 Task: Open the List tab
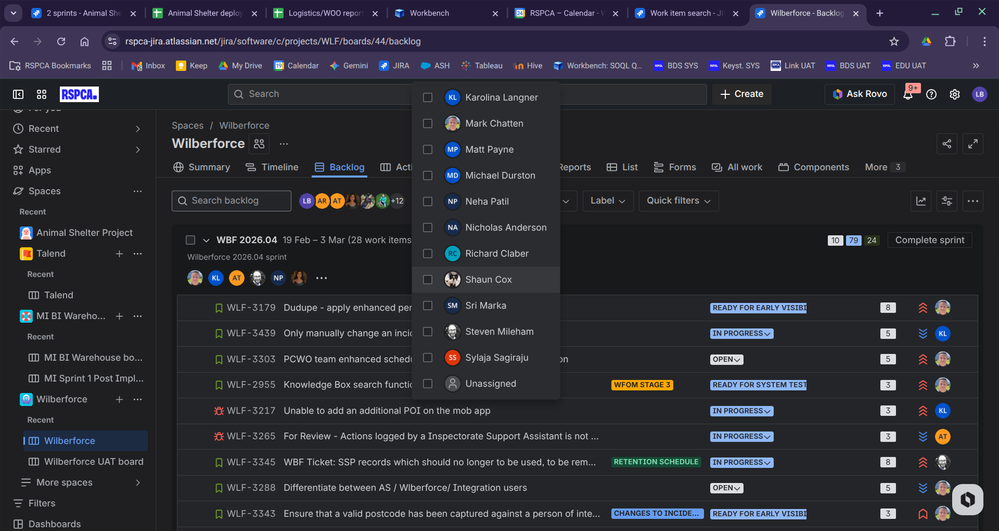pos(622,167)
